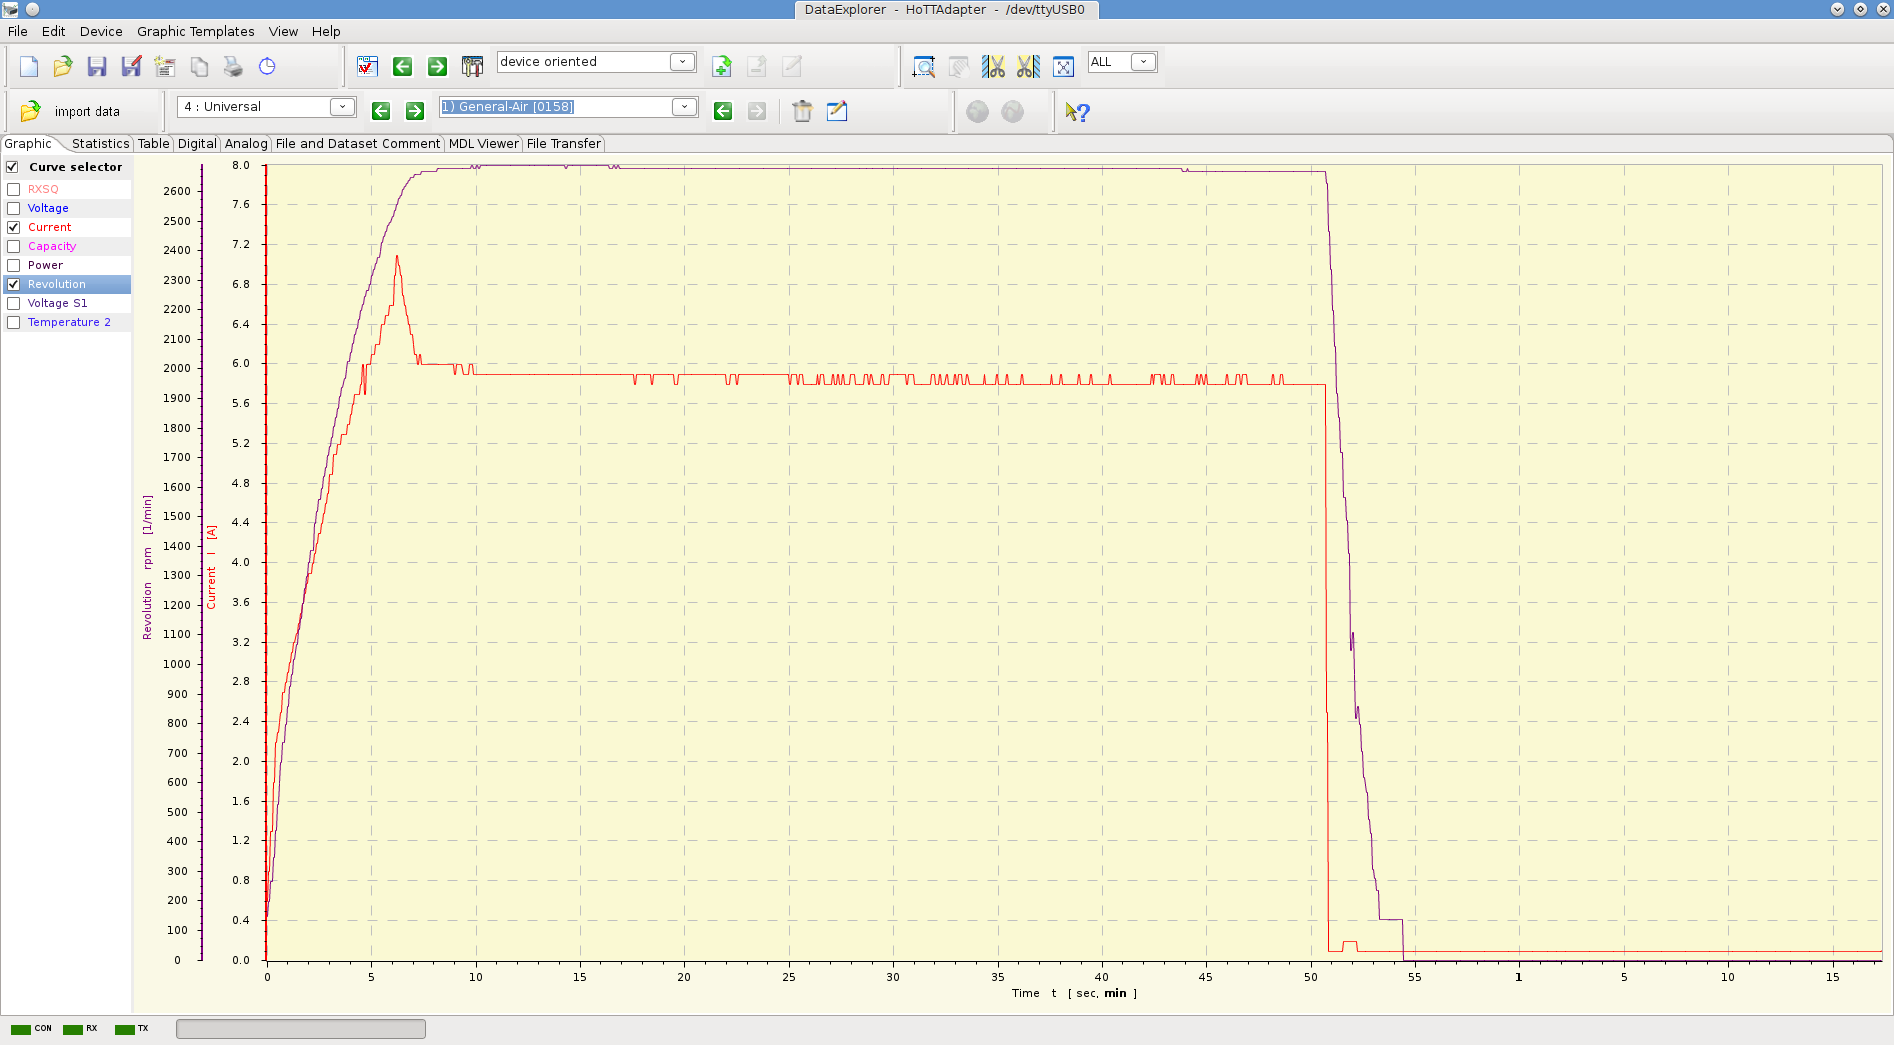This screenshot has width=1894, height=1045.
Task: Click the new file icon
Action: coord(29,67)
